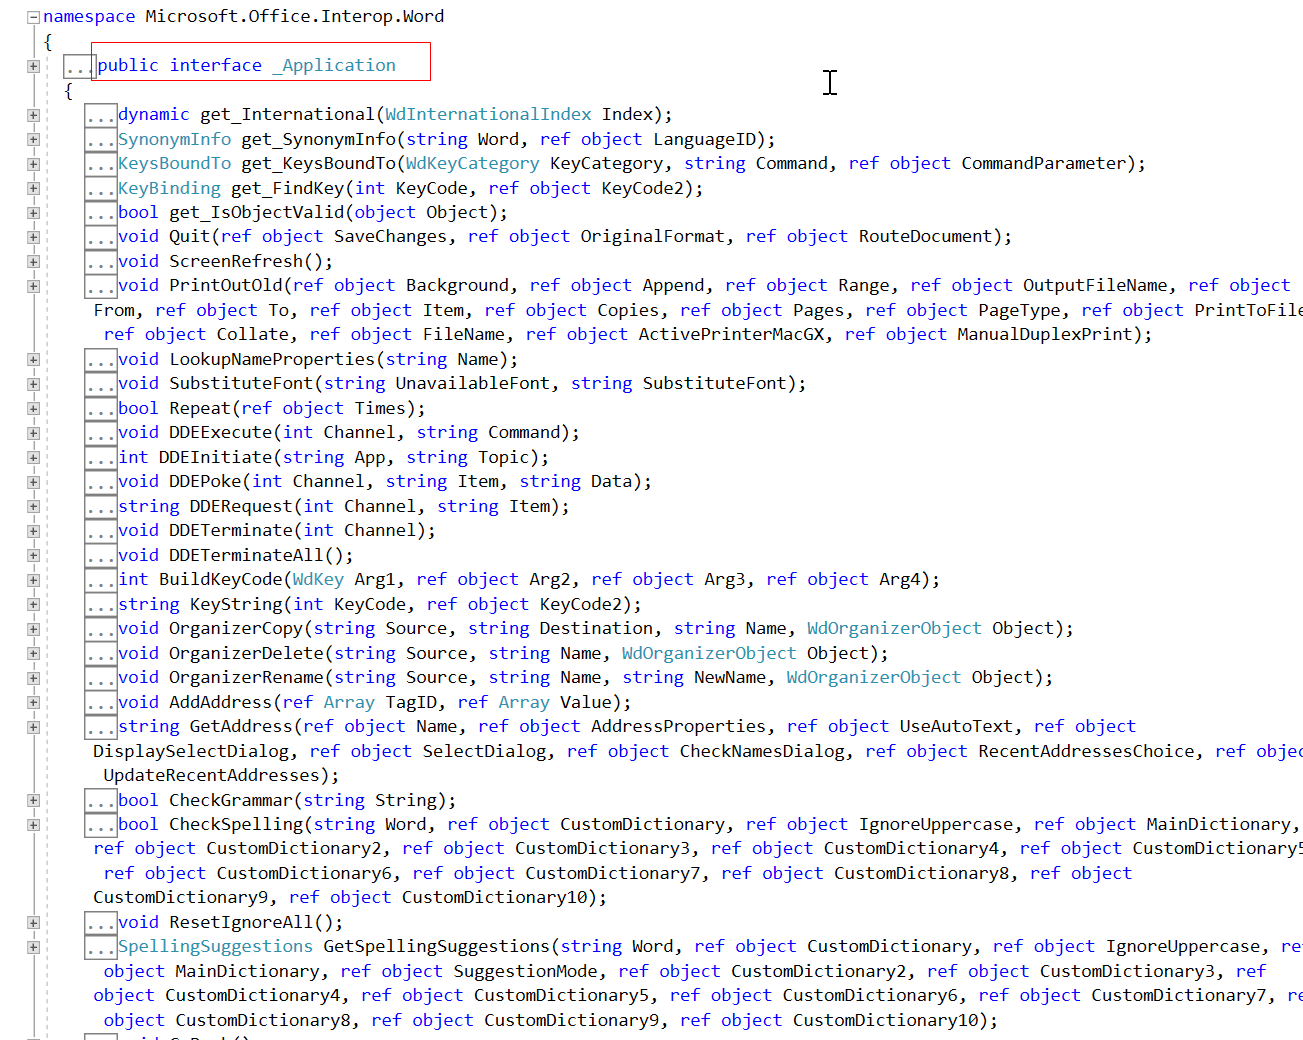
Task: Expand the plus box next to BuildKeyCode
Action: pyautogui.click(x=34, y=579)
